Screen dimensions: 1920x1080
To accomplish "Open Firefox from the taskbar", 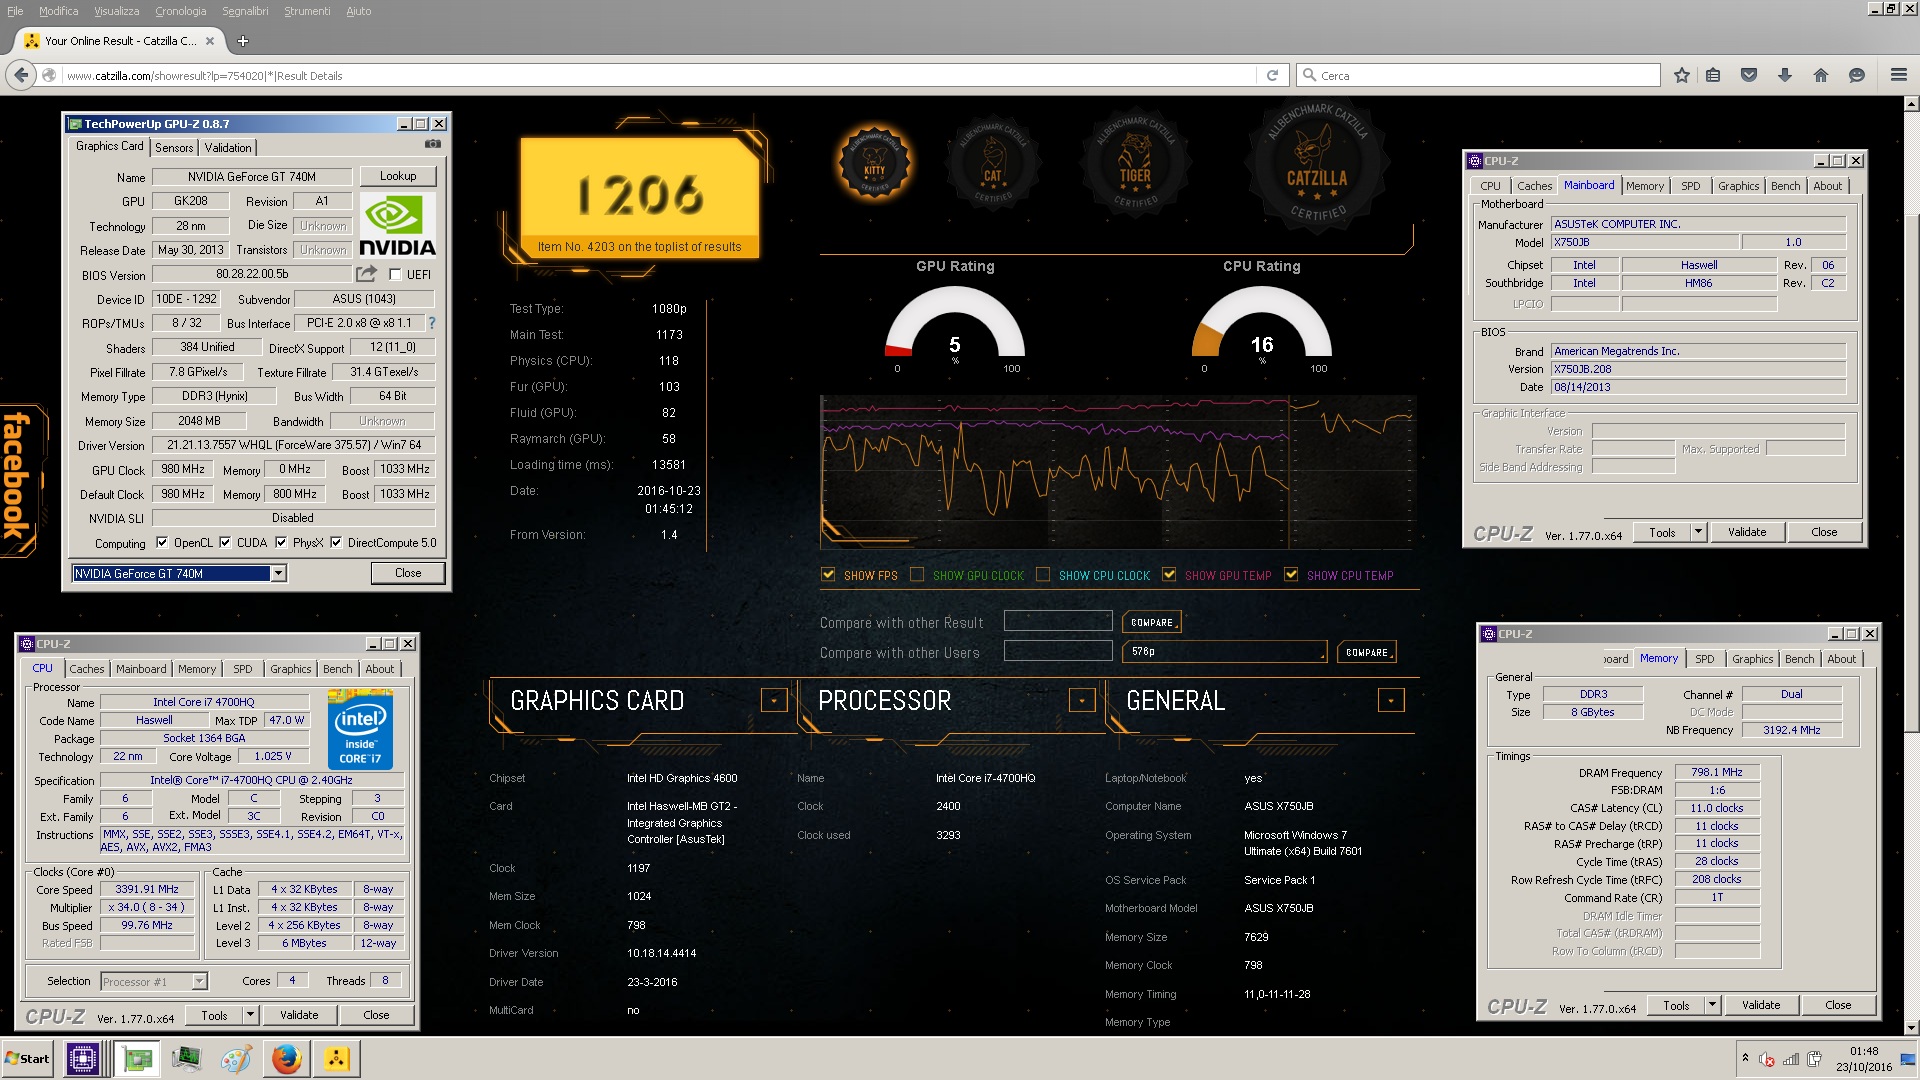I will click(x=286, y=1059).
